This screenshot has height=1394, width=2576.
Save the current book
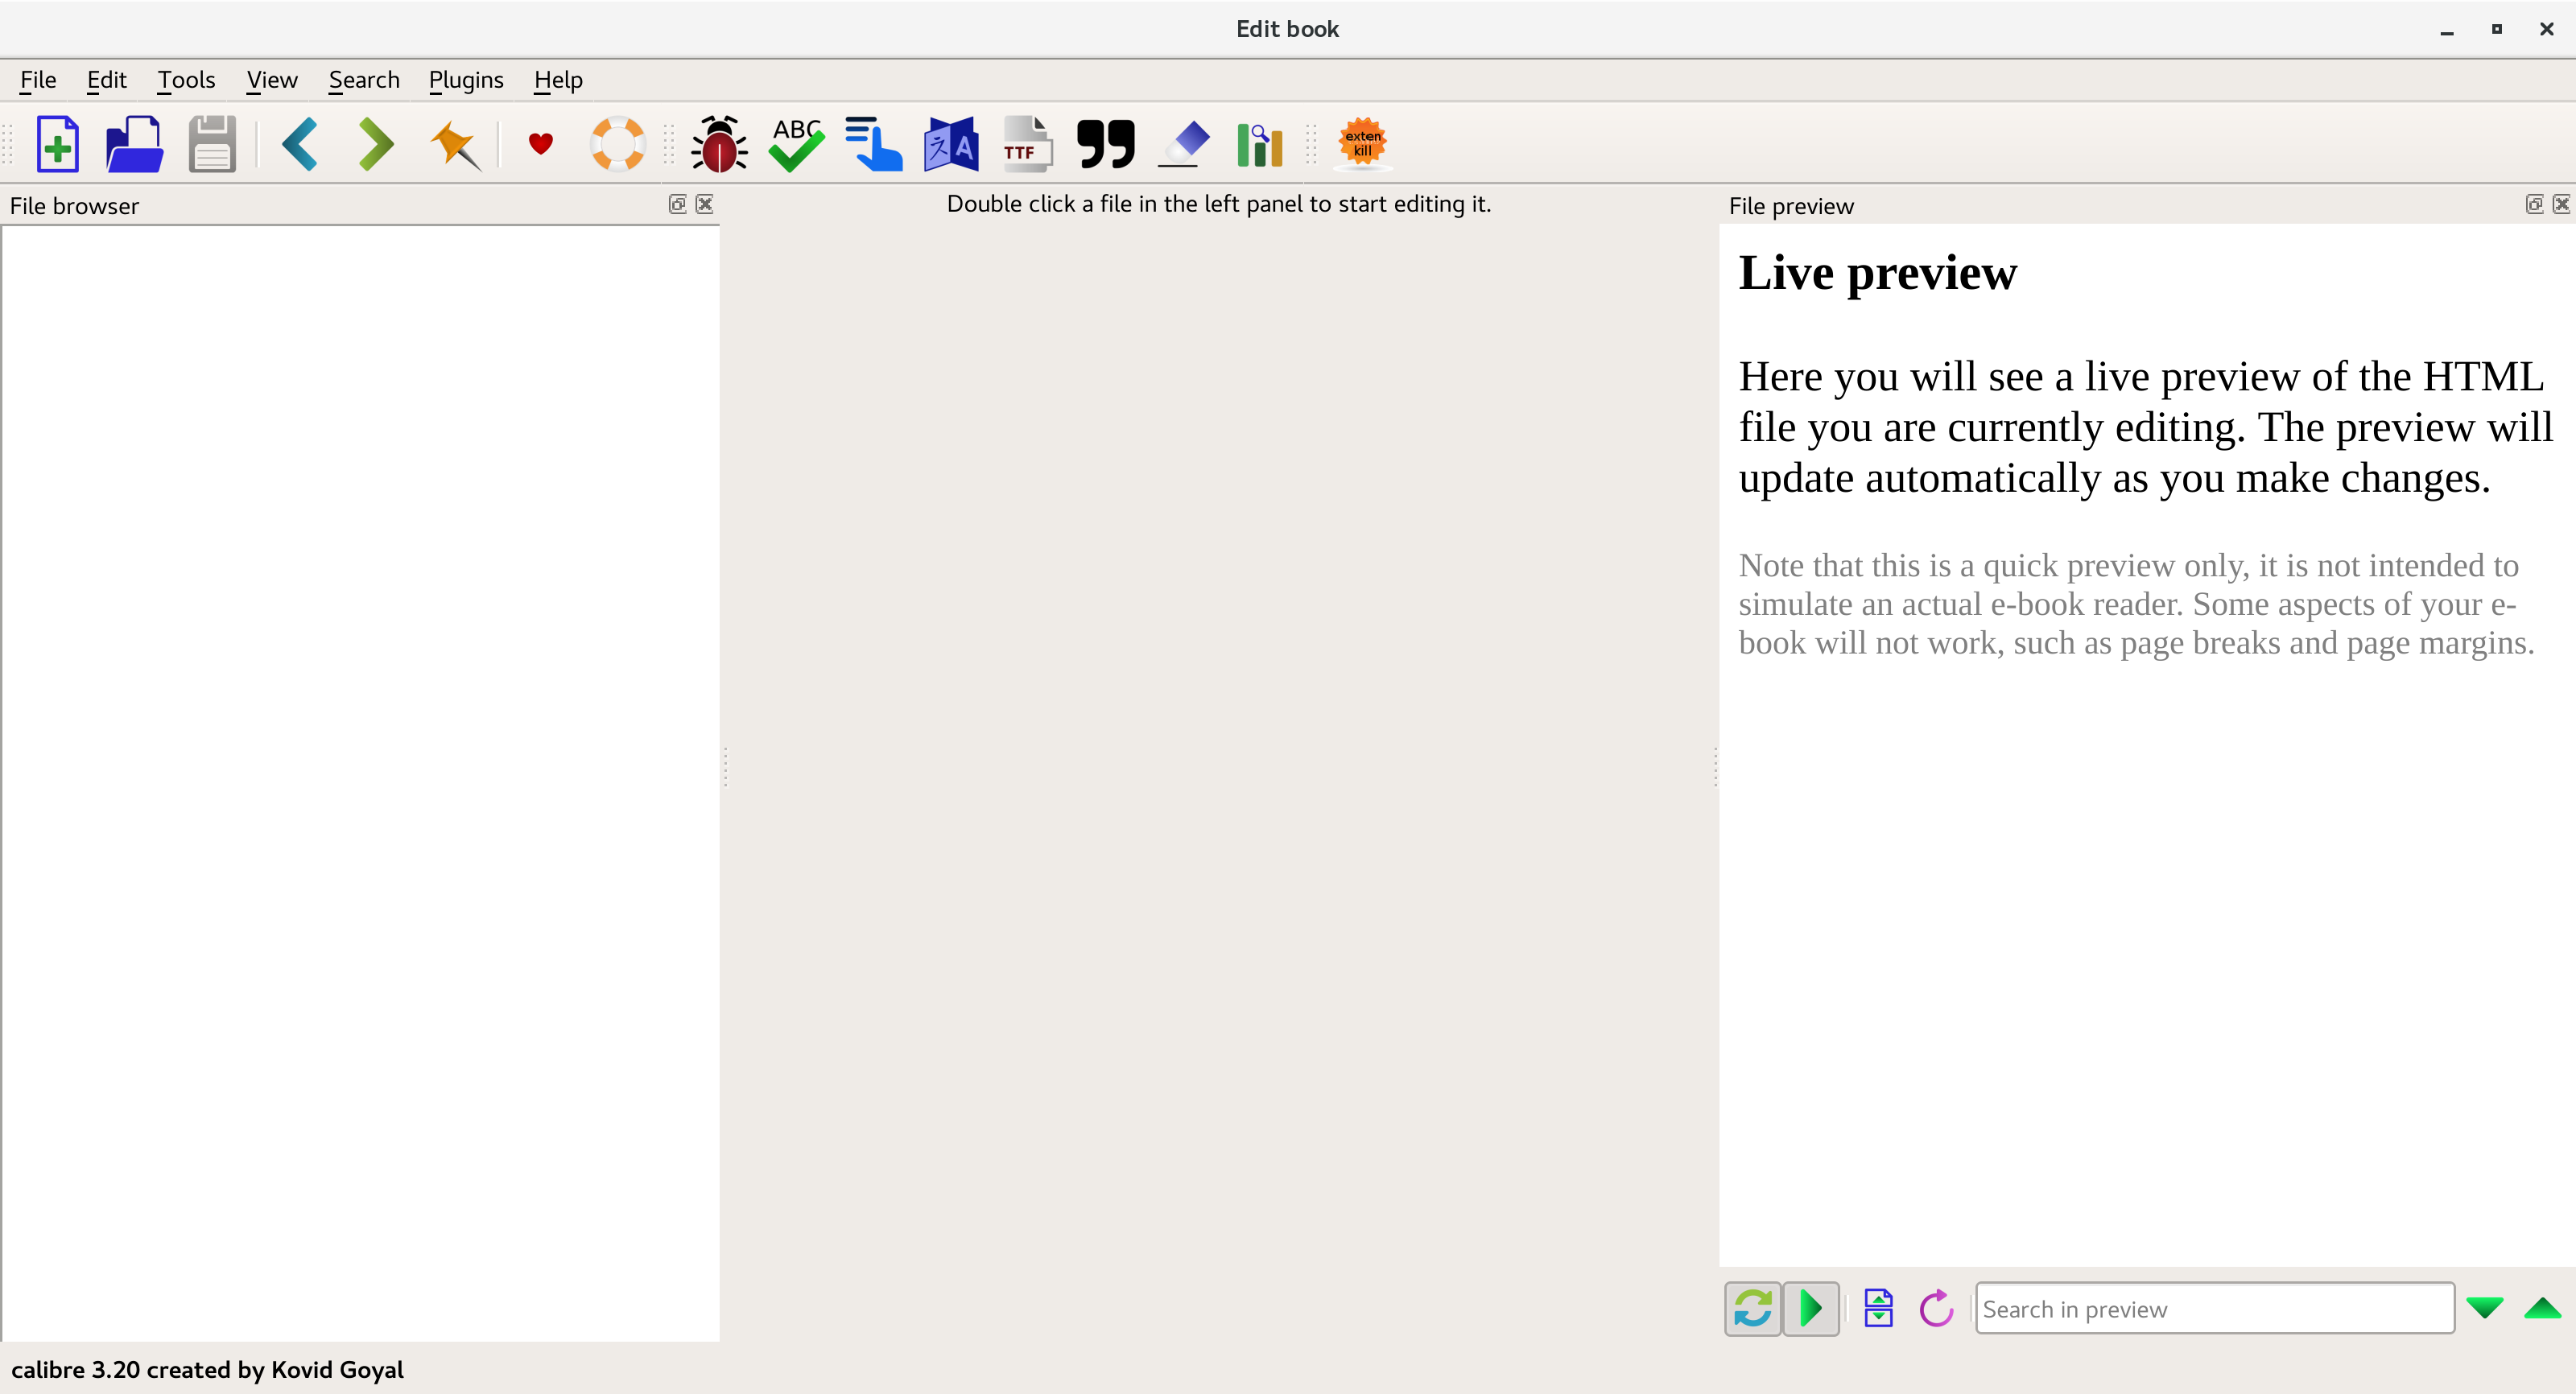[x=211, y=144]
